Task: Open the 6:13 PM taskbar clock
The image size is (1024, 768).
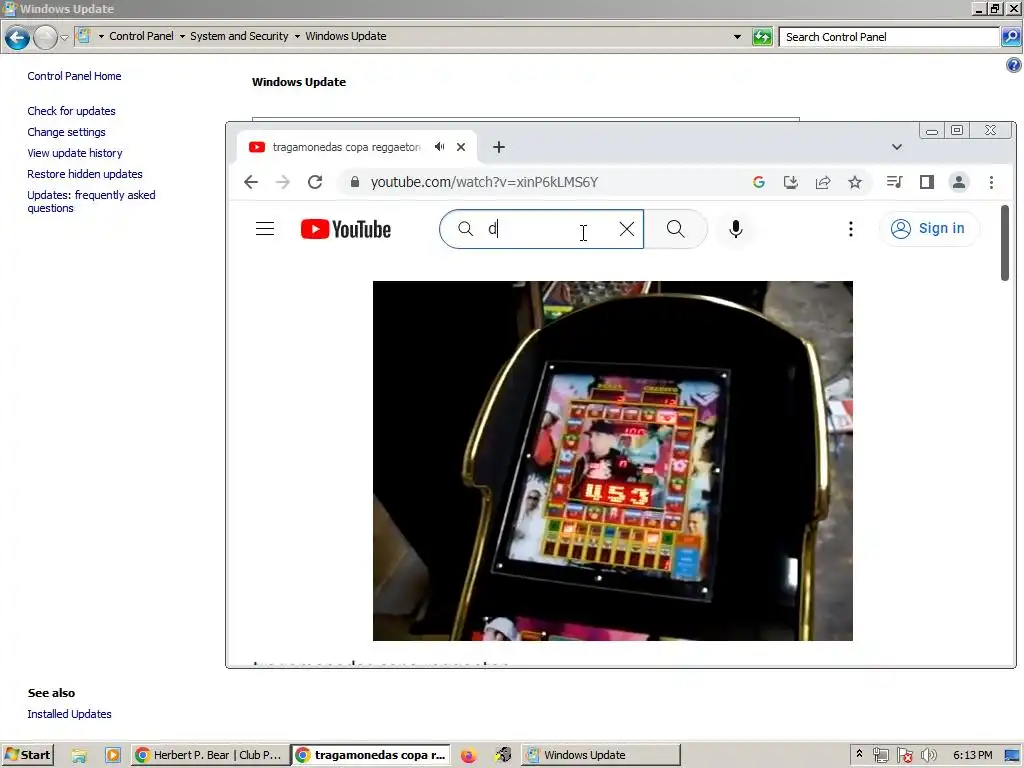Action: click(x=972, y=755)
